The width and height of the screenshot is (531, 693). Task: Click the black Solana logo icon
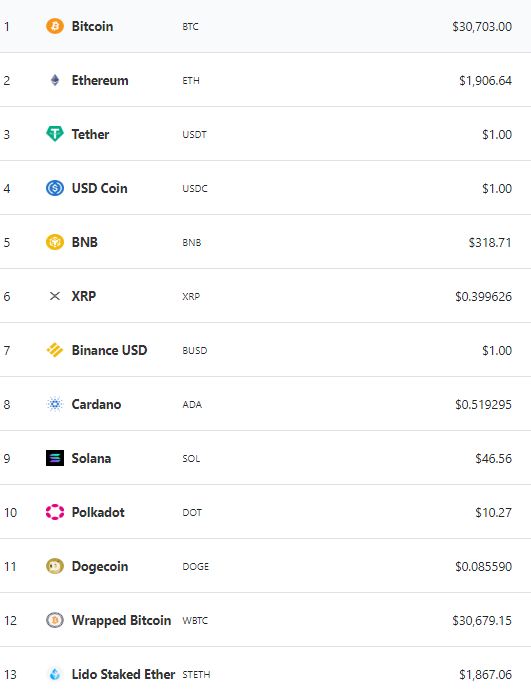55,458
